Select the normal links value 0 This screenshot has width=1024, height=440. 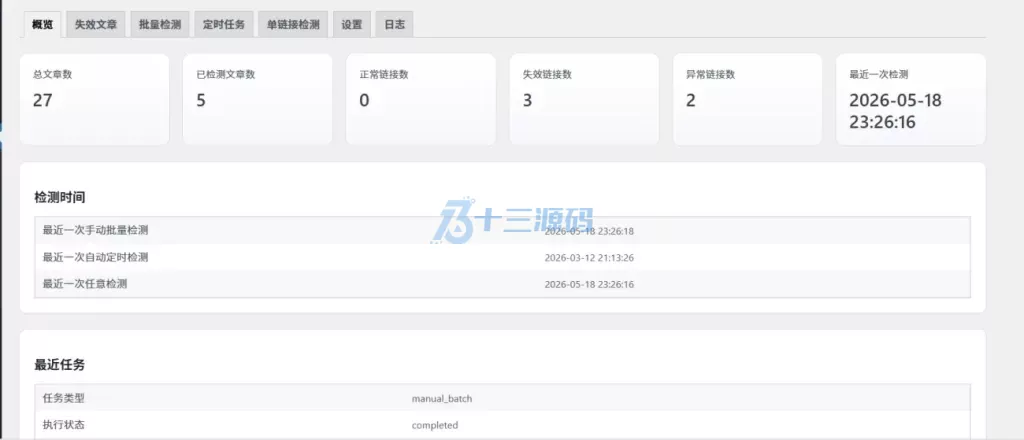click(x=364, y=101)
